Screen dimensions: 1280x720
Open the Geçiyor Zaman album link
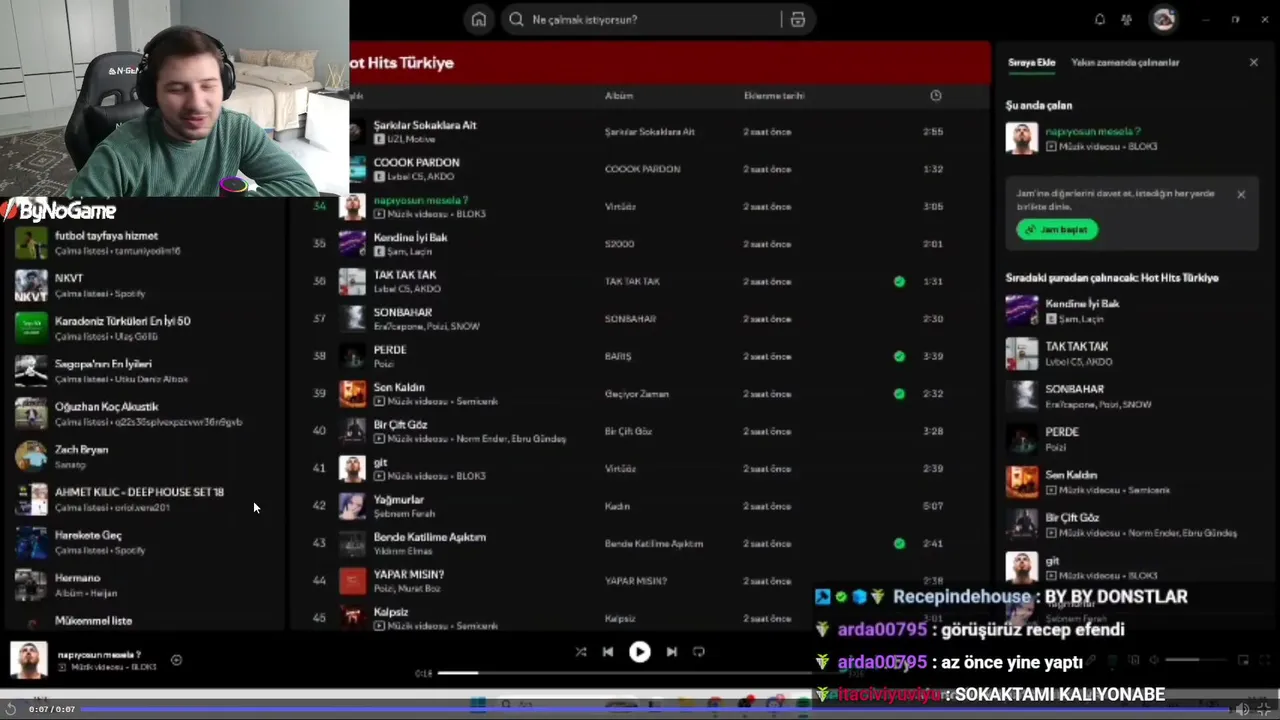(x=636, y=394)
